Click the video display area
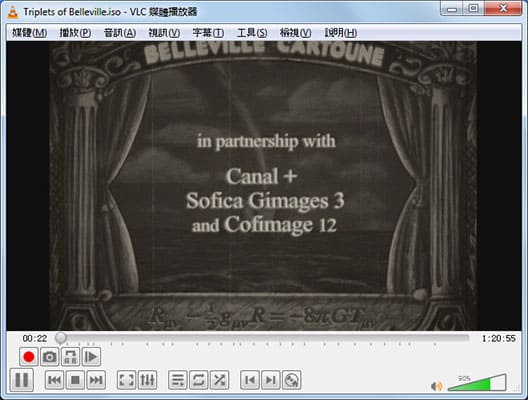 click(264, 186)
